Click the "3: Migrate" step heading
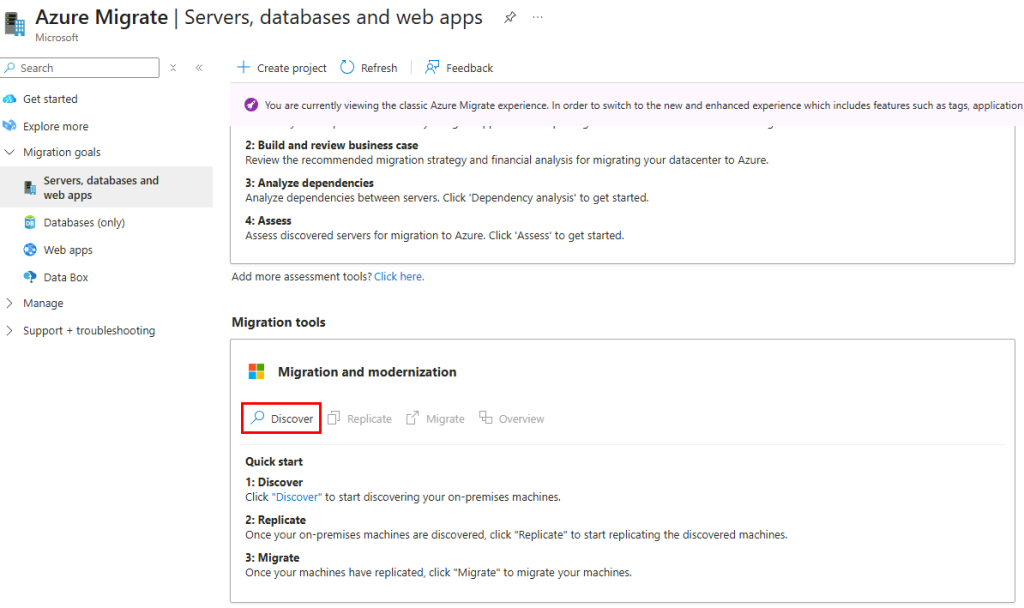The width and height of the screenshot is (1024, 608). pos(272,558)
